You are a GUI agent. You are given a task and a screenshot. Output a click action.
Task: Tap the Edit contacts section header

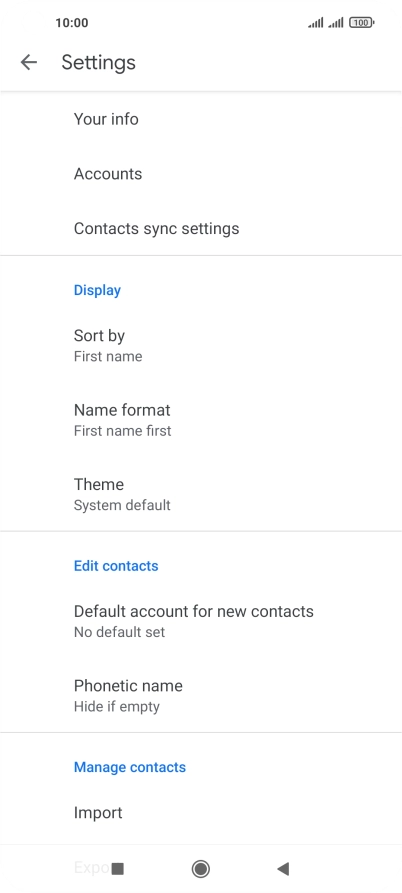[116, 566]
